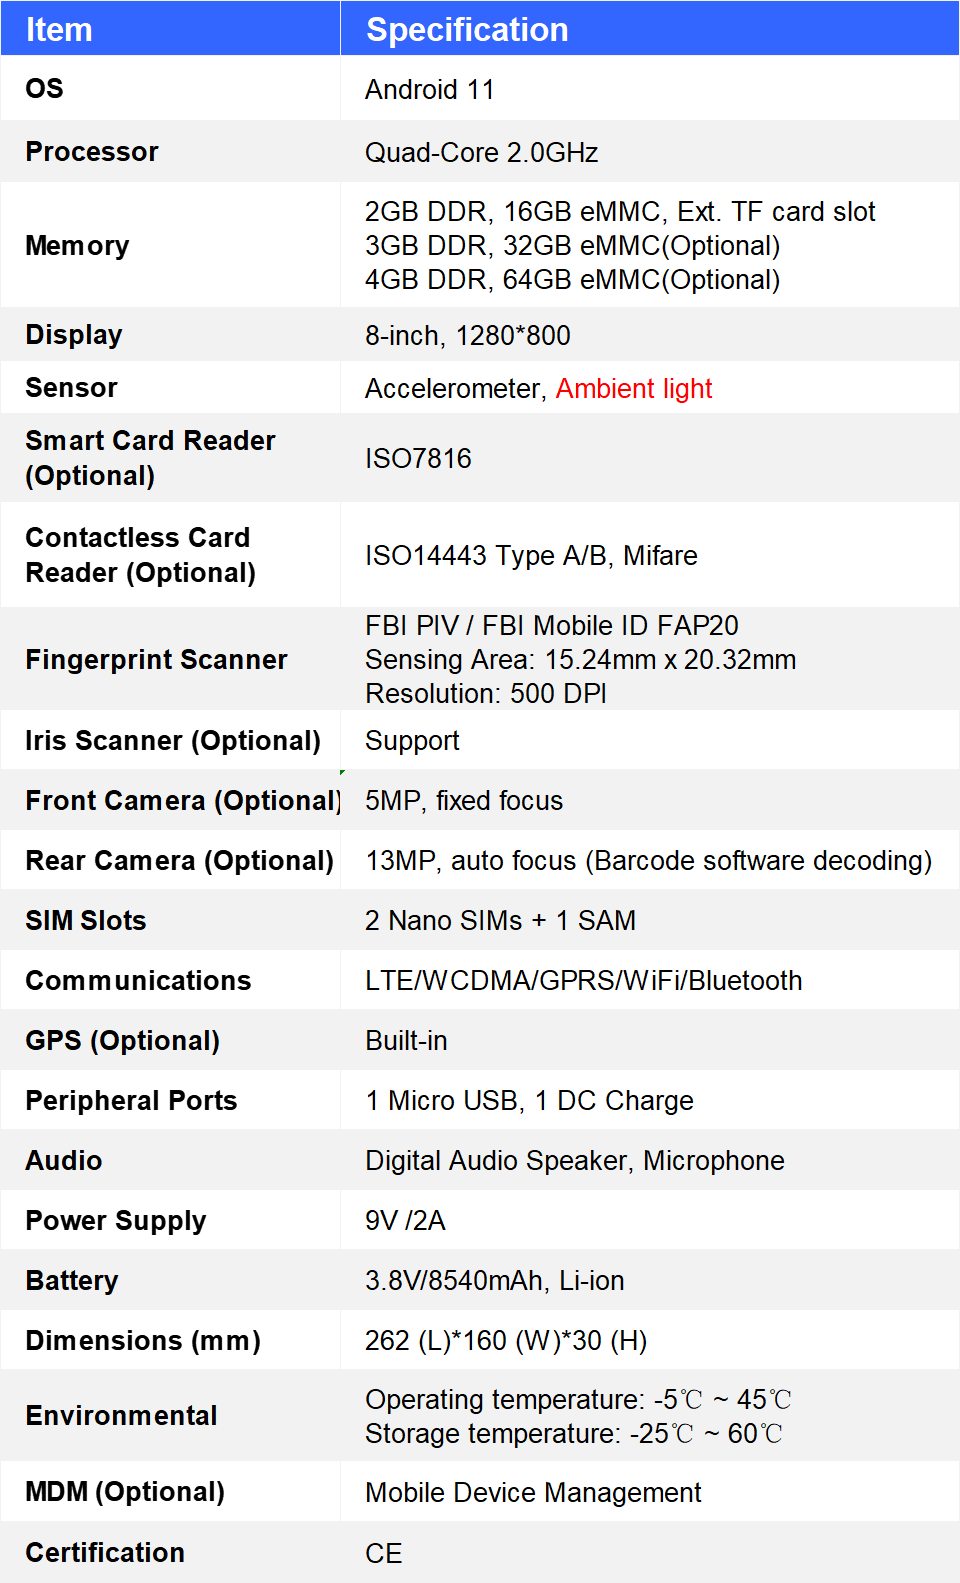The width and height of the screenshot is (960, 1583).
Task: Select the "8-inch, 1280*800" display value
Action: (467, 336)
